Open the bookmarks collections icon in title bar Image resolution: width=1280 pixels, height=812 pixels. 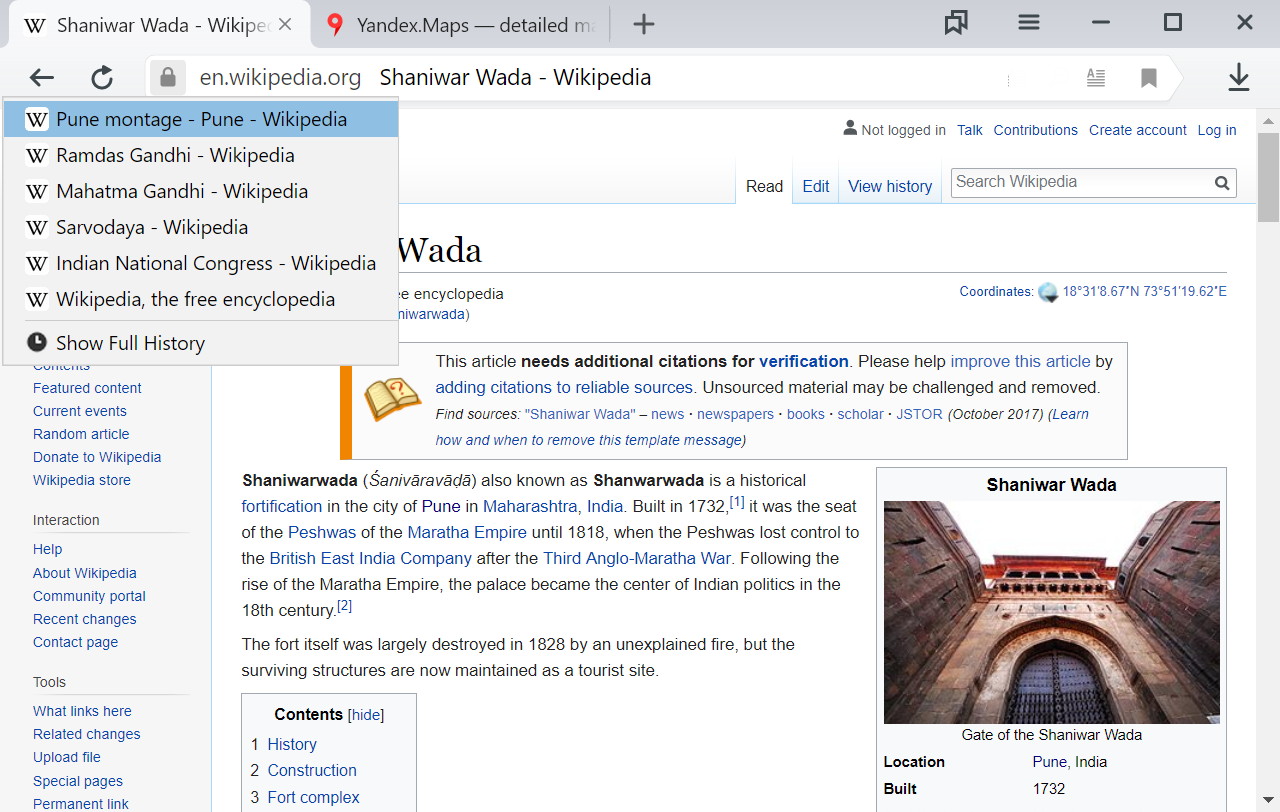(956, 23)
